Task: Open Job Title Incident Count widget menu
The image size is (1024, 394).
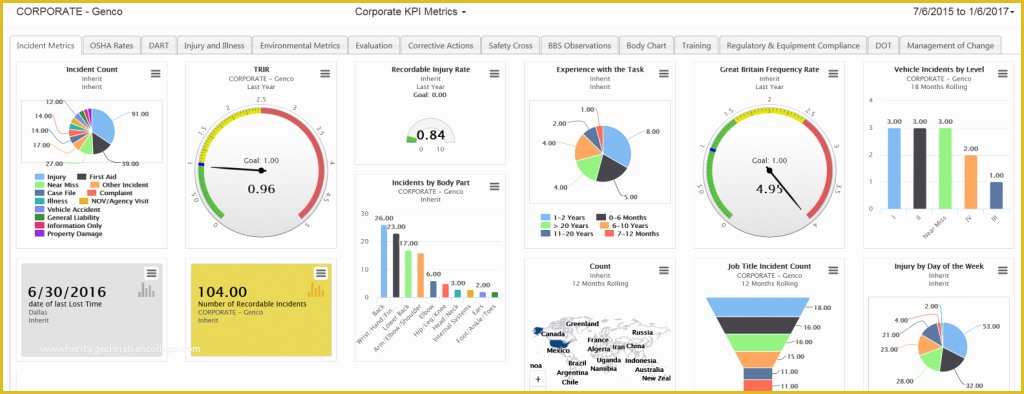Action: pos(833,271)
